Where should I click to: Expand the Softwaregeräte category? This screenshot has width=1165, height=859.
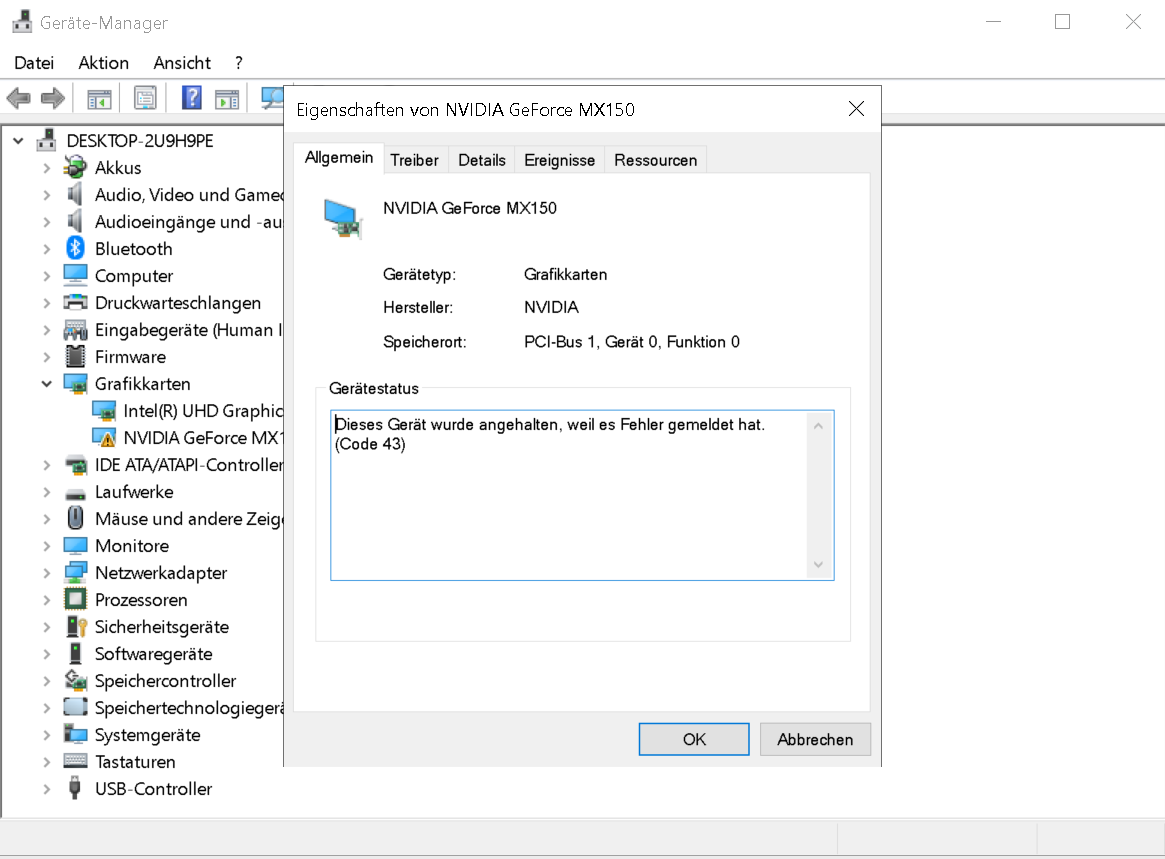coord(47,654)
